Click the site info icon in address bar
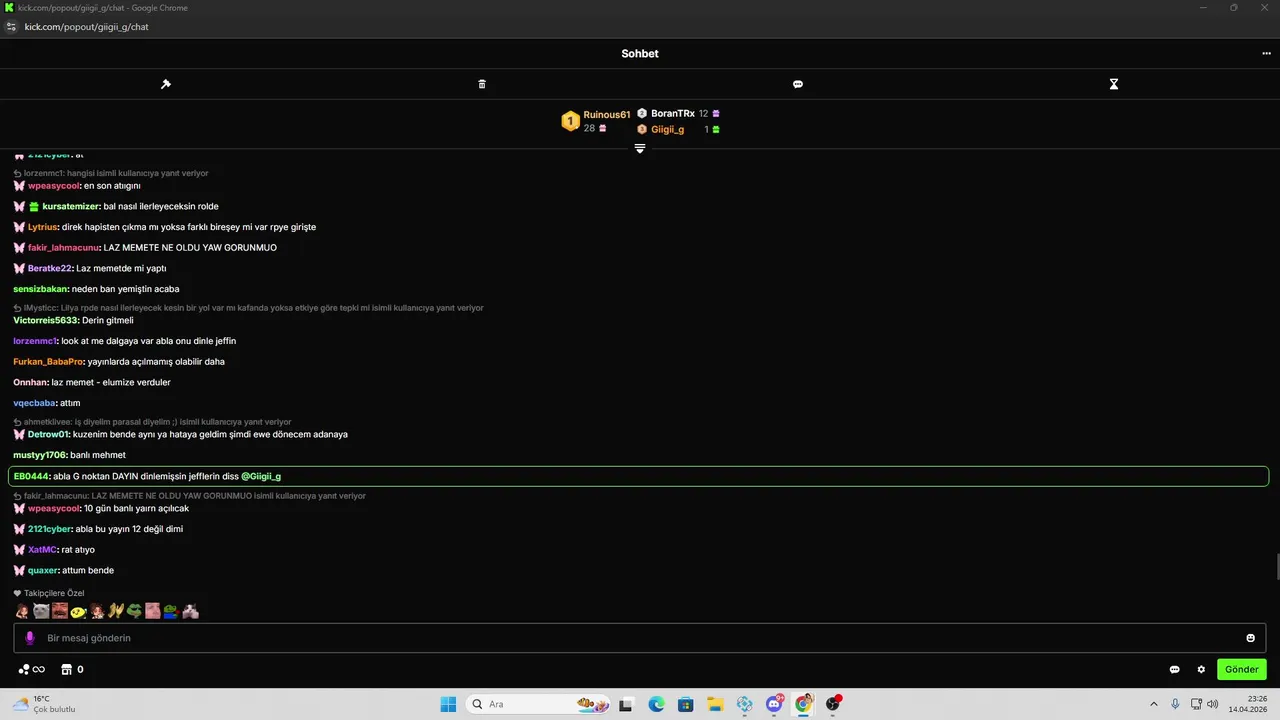Viewport: 1280px width, 720px height. pos(12,27)
